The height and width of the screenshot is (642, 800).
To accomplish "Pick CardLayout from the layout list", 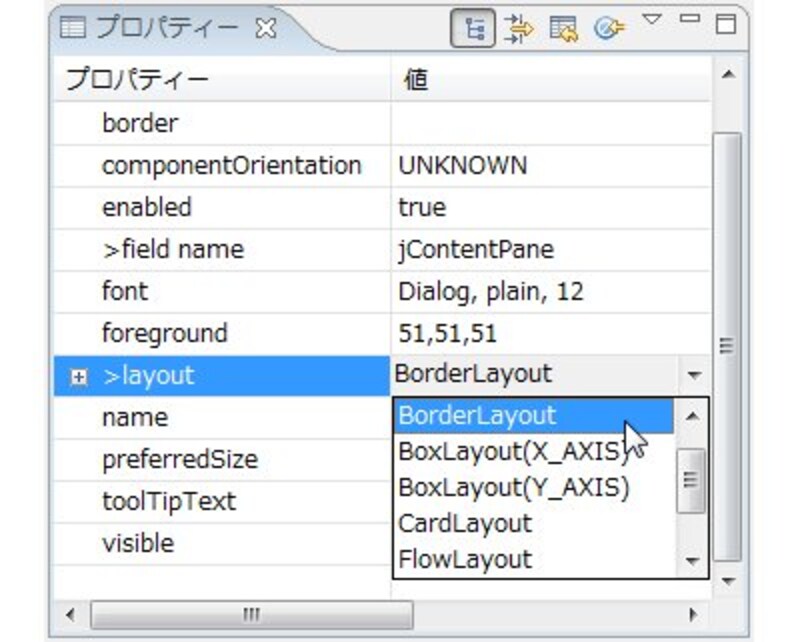I will [465, 523].
